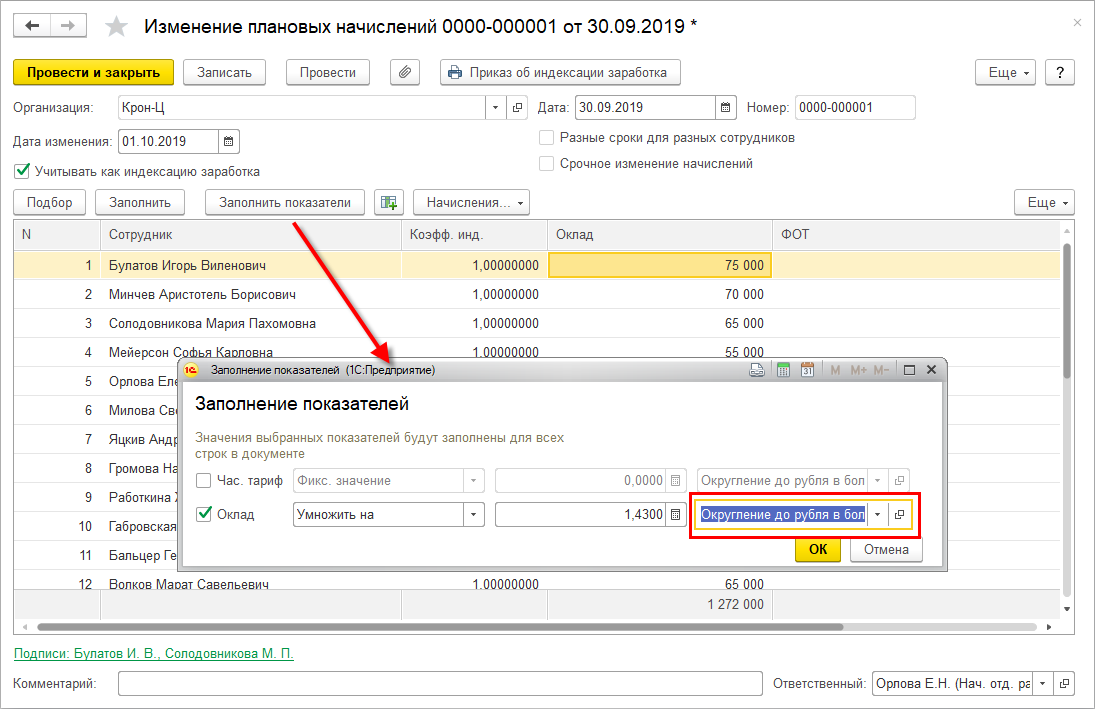
Task: Click the calendar icon in dialog title bar
Action: [807, 370]
